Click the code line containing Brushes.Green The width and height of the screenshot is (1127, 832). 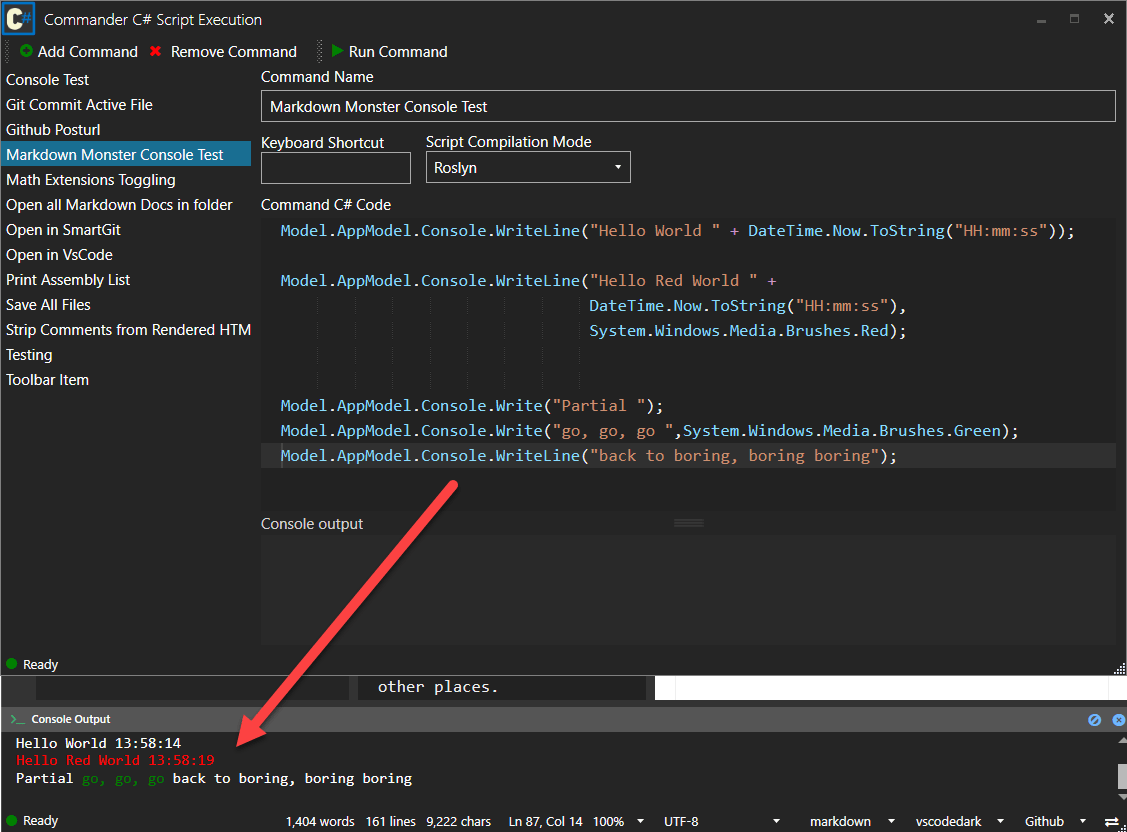649,431
